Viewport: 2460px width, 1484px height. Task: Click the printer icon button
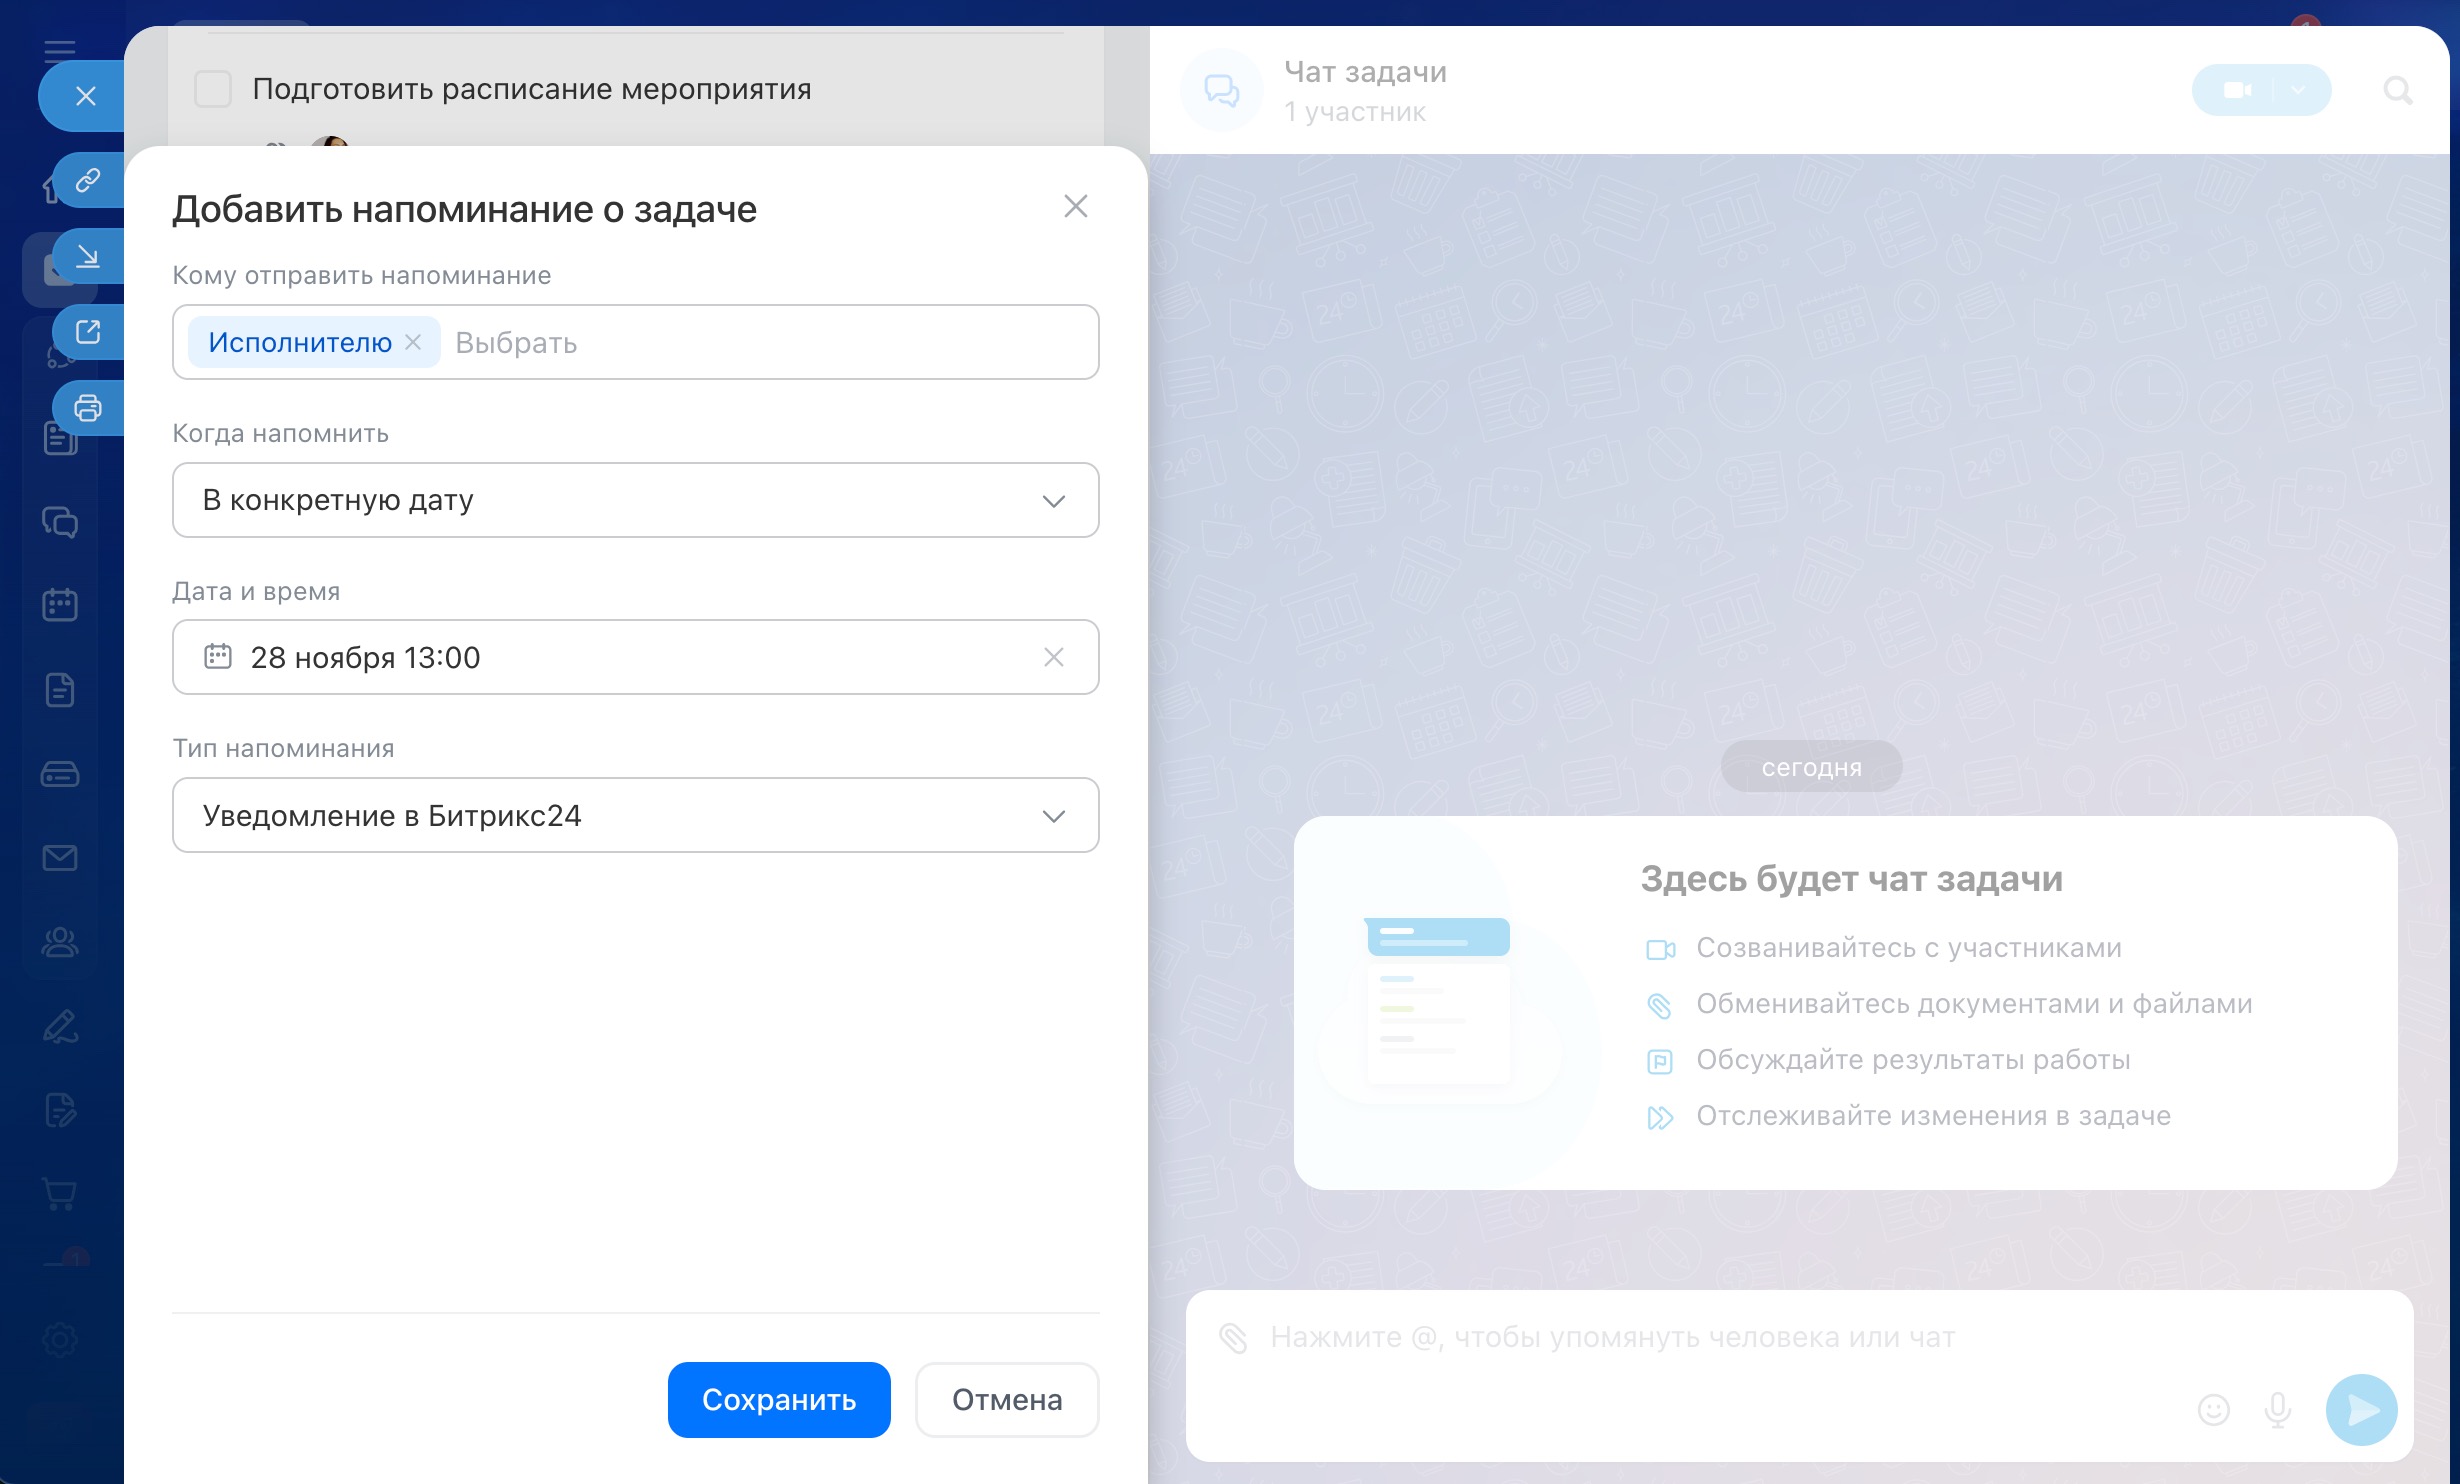tap(88, 408)
